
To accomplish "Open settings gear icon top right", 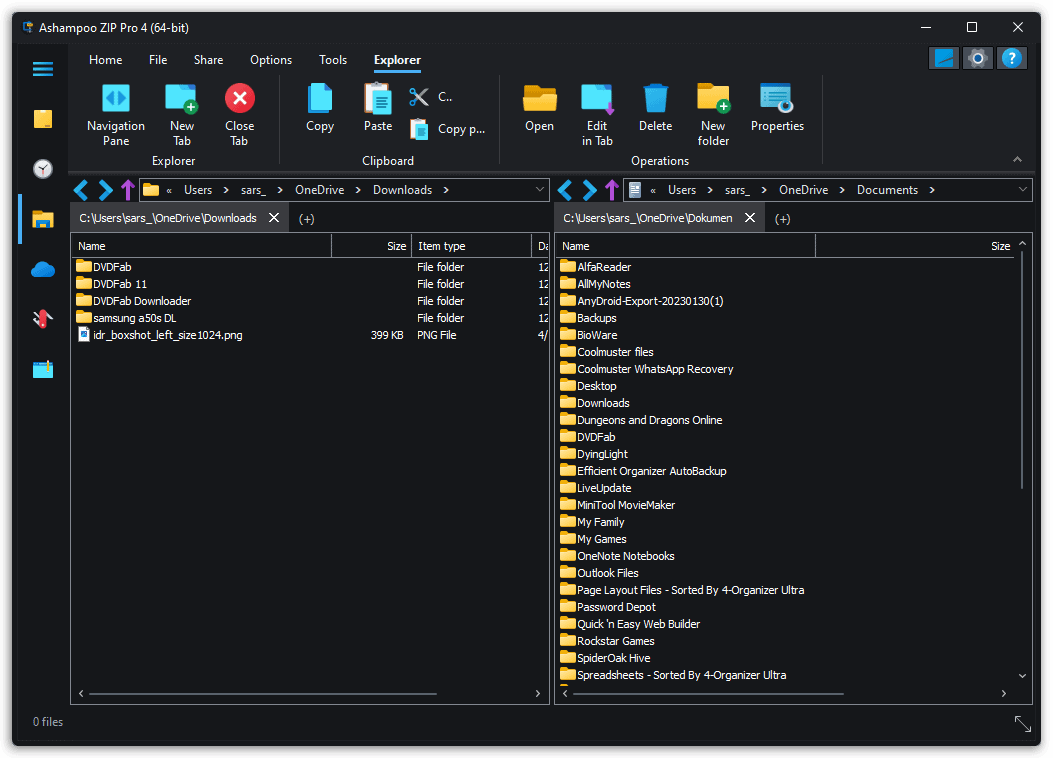I will (978, 58).
